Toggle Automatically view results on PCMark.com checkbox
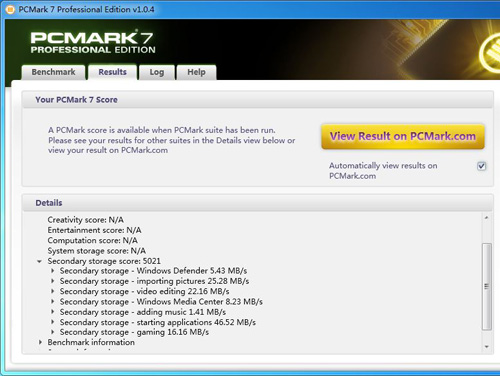 [x=481, y=166]
